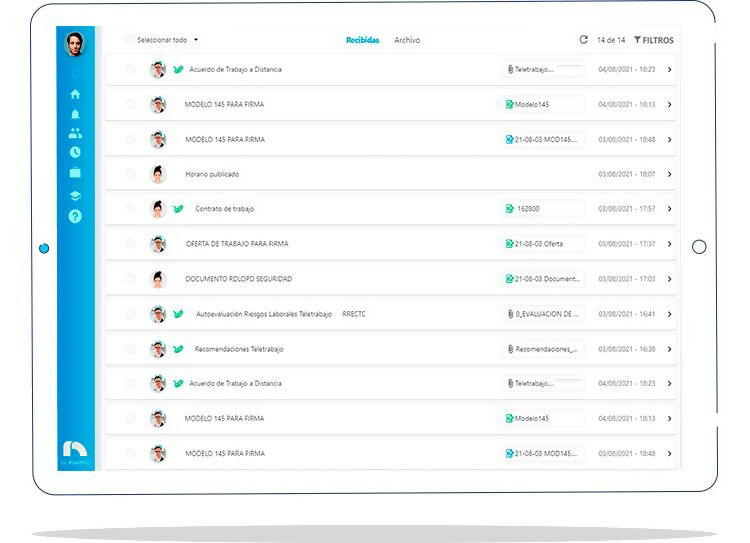The width and height of the screenshot is (750, 543).
Task: Click the refresh icon beside 14 de 14
Action: [x=584, y=40]
